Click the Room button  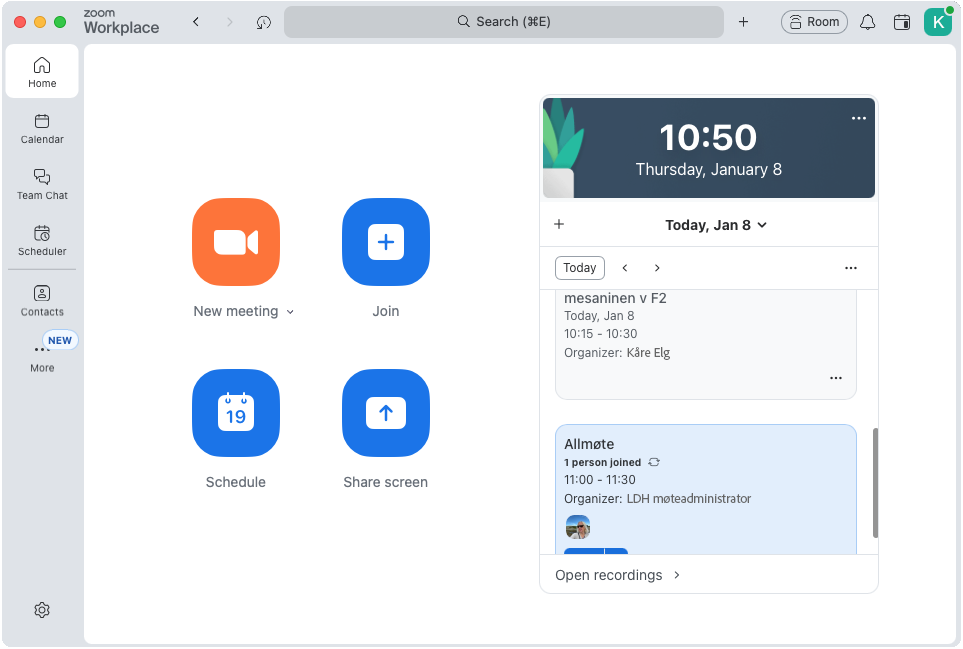click(814, 21)
